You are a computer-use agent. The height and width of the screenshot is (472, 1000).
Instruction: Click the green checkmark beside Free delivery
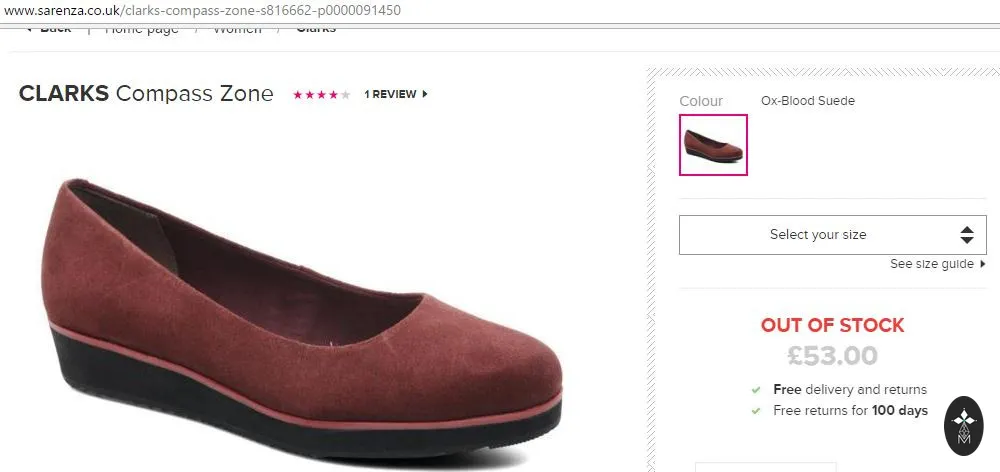coord(756,390)
